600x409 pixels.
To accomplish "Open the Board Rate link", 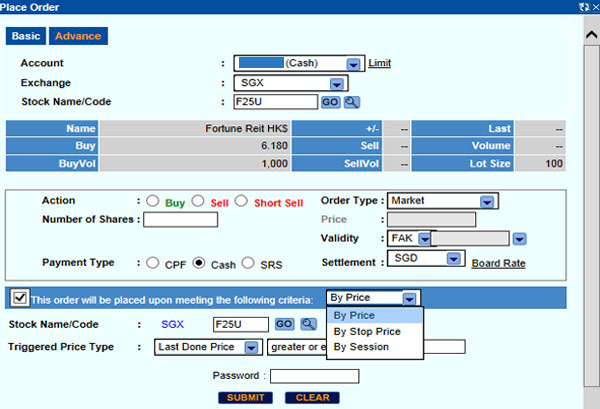I will click(498, 263).
